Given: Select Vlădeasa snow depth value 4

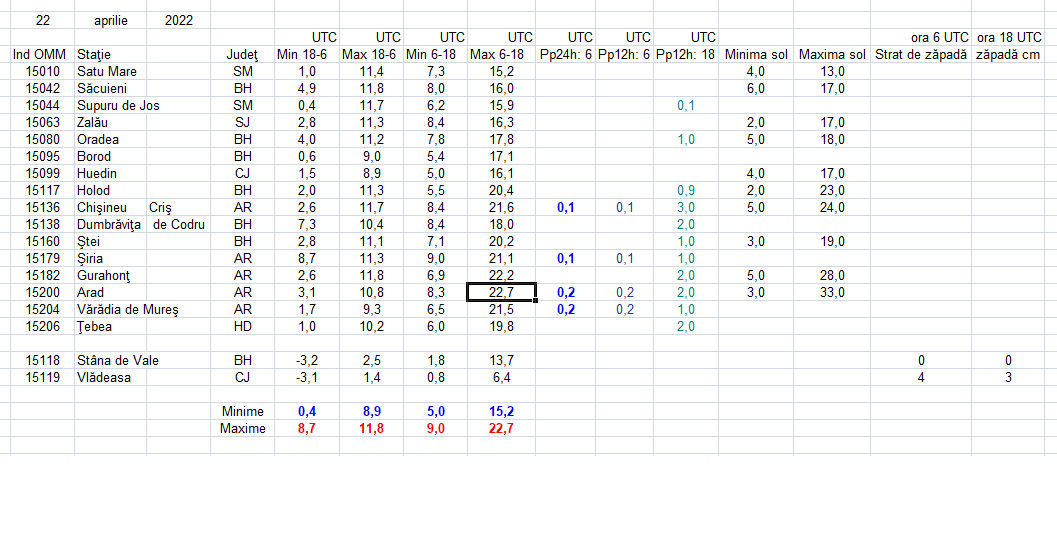Looking at the screenshot, I should coord(921,378).
